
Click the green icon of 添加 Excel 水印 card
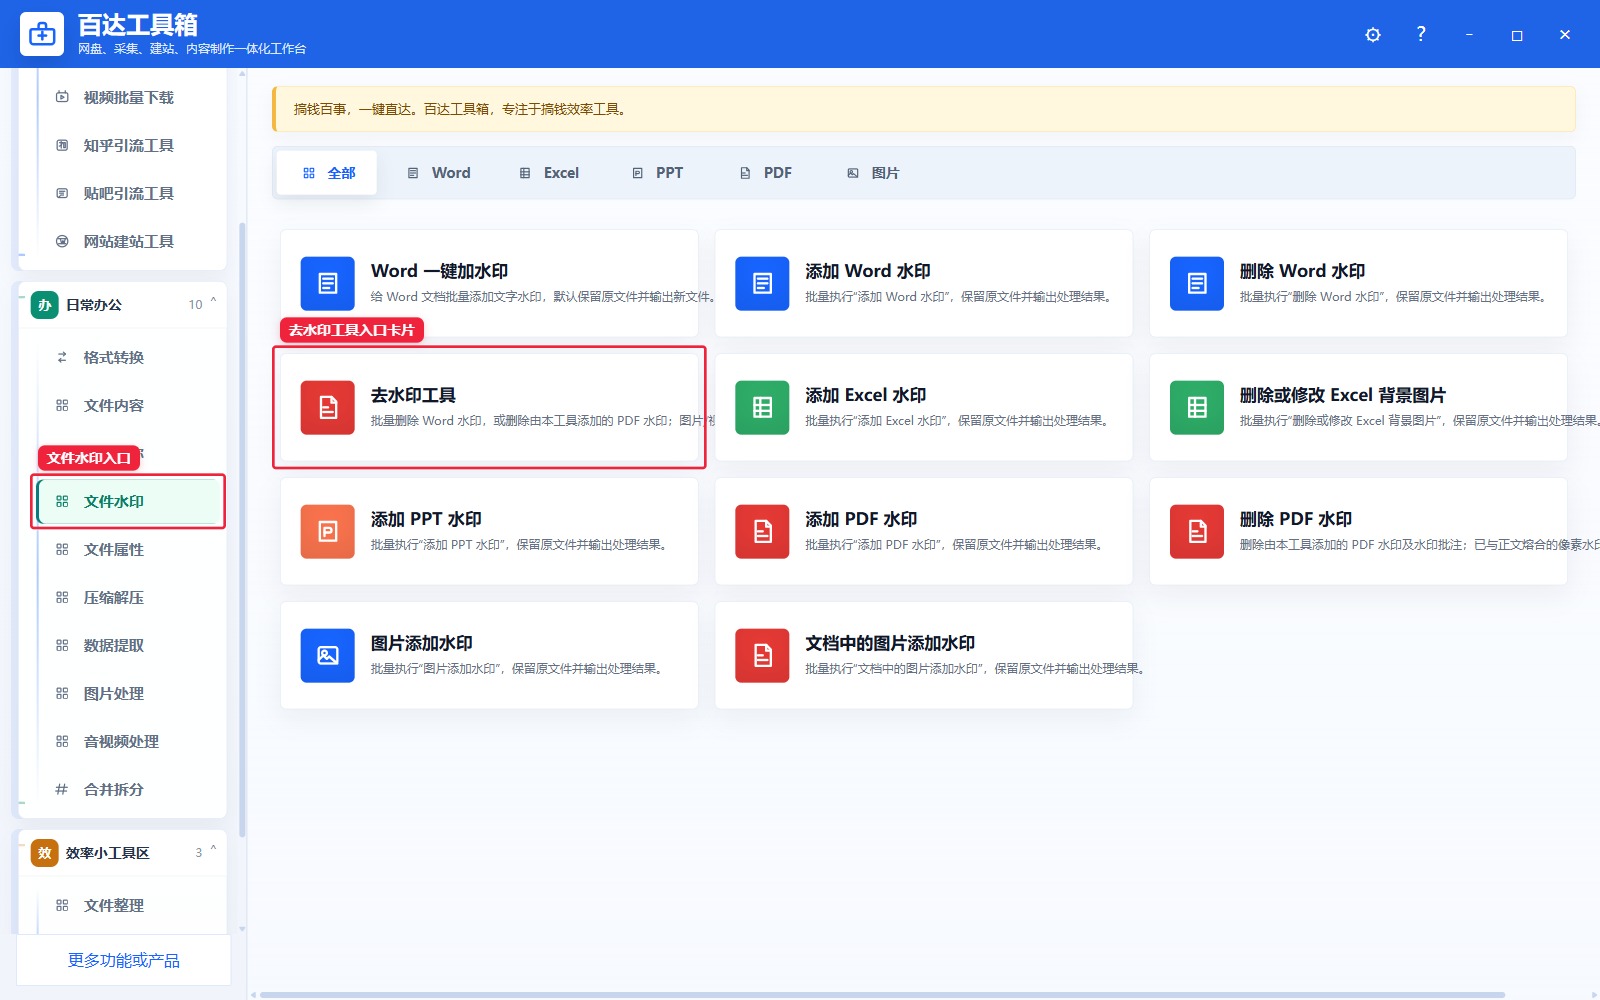(762, 408)
